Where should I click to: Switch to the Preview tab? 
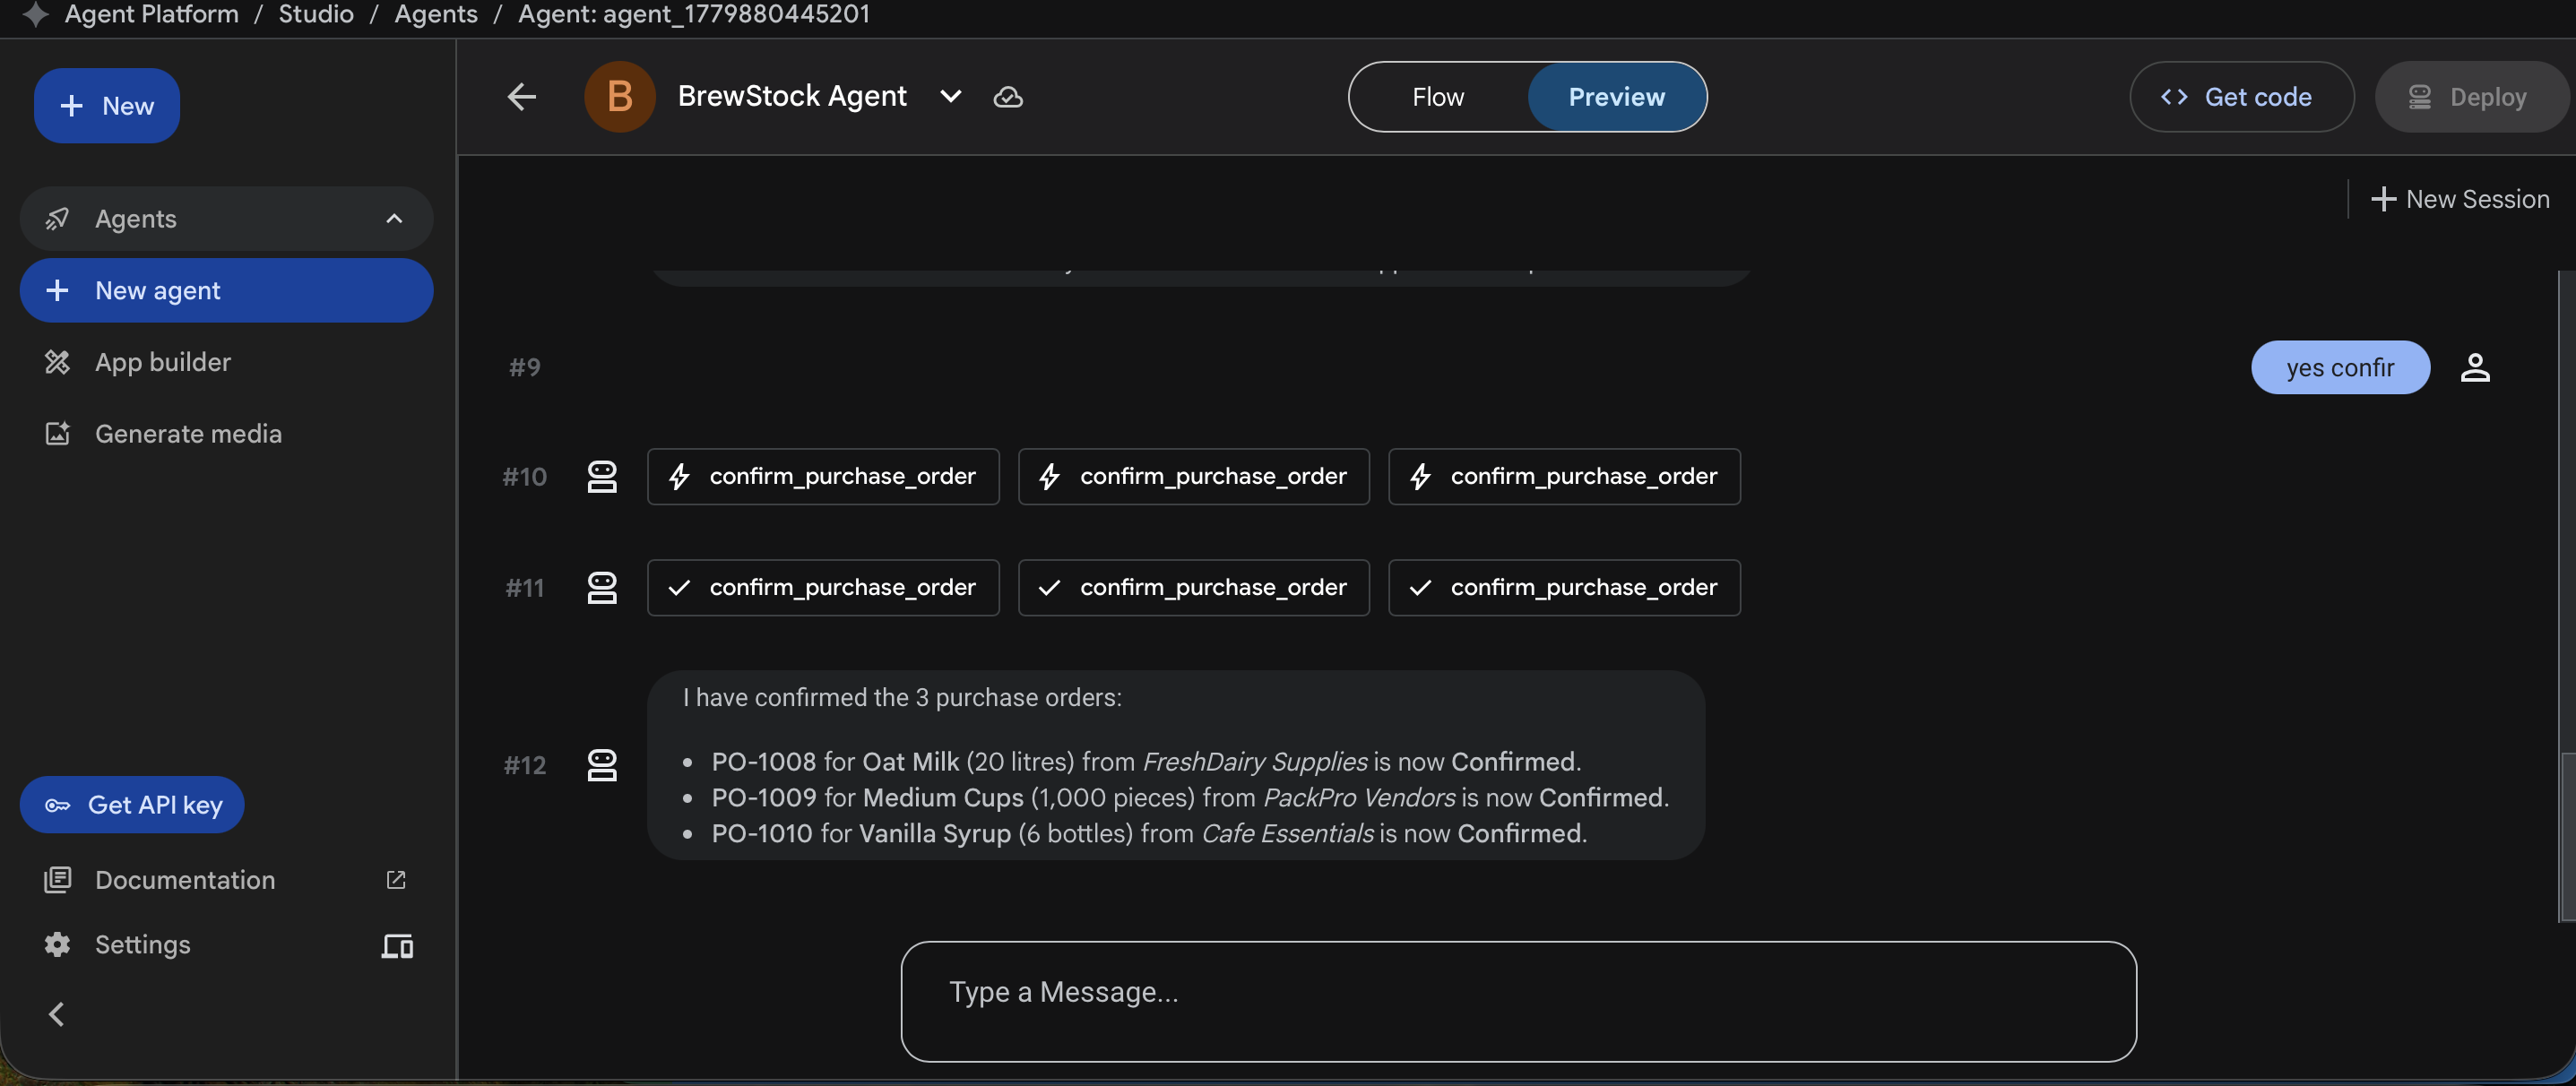[x=1616, y=97]
